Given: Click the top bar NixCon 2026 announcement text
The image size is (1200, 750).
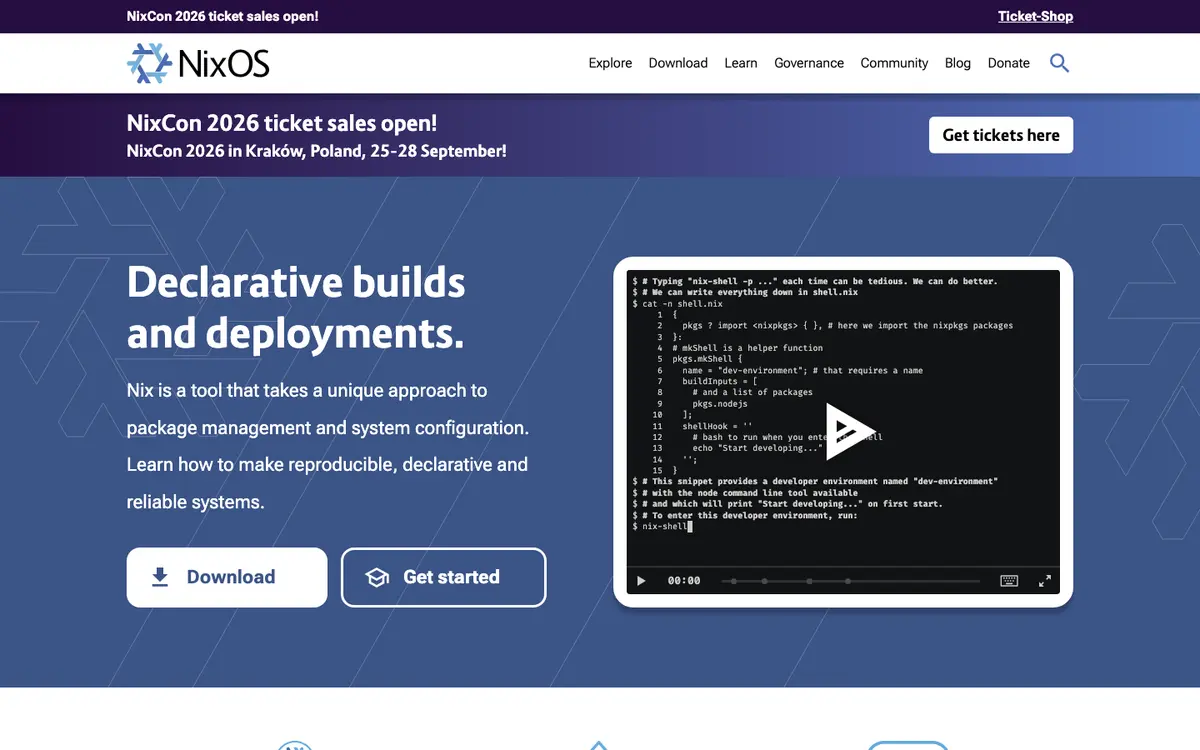Looking at the screenshot, I should pyautogui.click(x=223, y=16).
